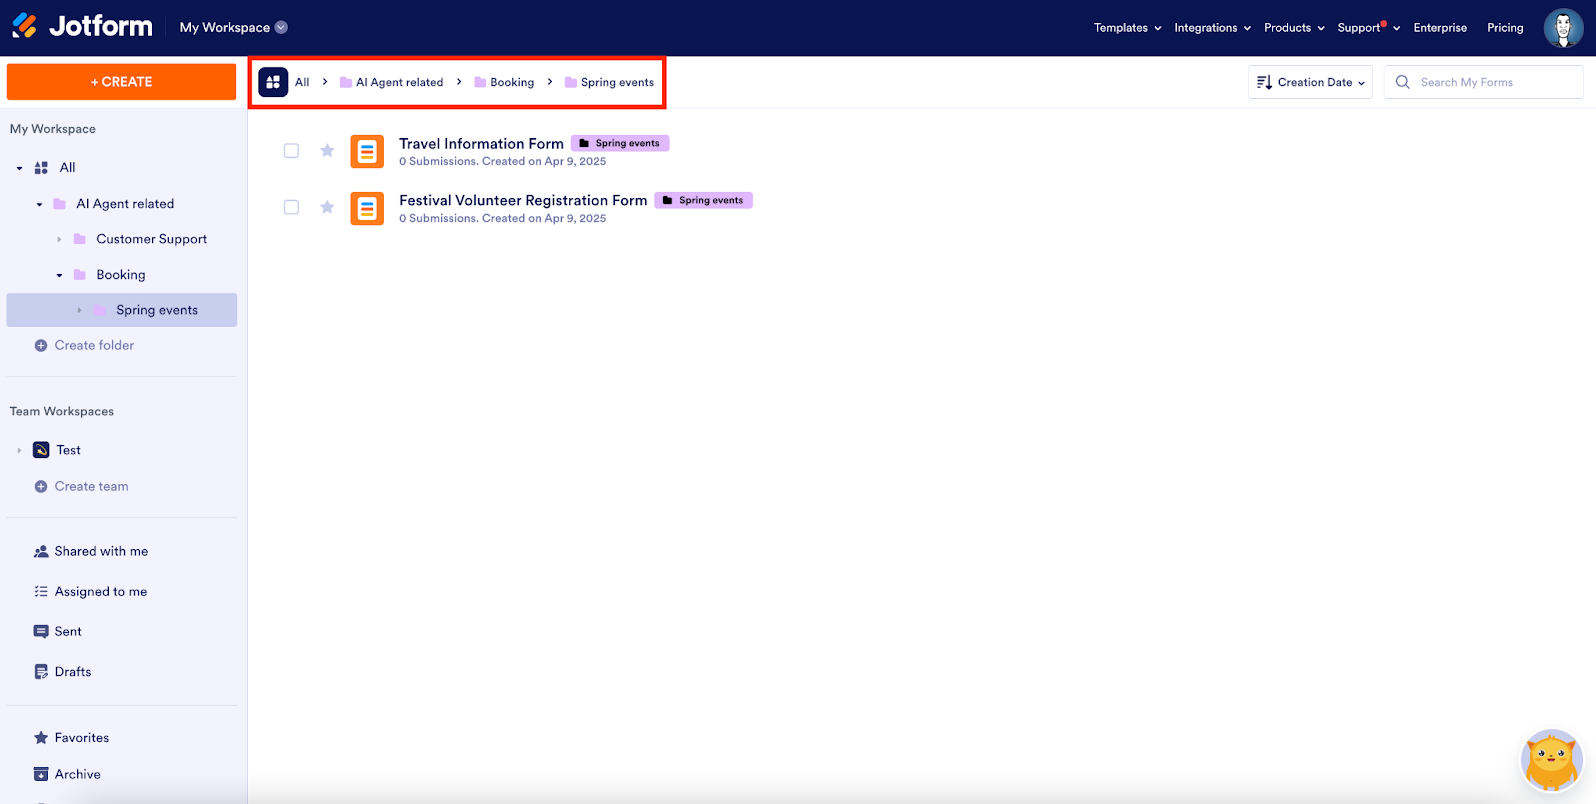
Task: Star the Festival Volunteer Registration Form
Action: click(x=327, y=207)
